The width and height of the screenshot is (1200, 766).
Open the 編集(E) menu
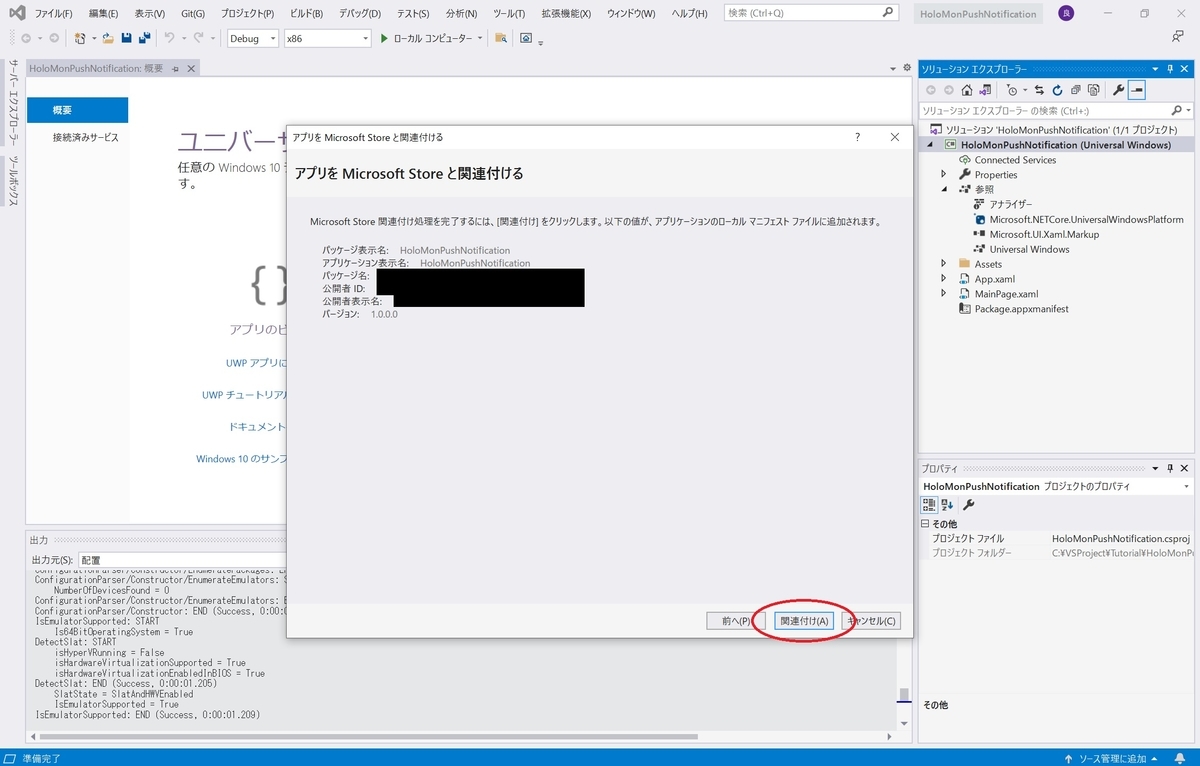(103, 13)
